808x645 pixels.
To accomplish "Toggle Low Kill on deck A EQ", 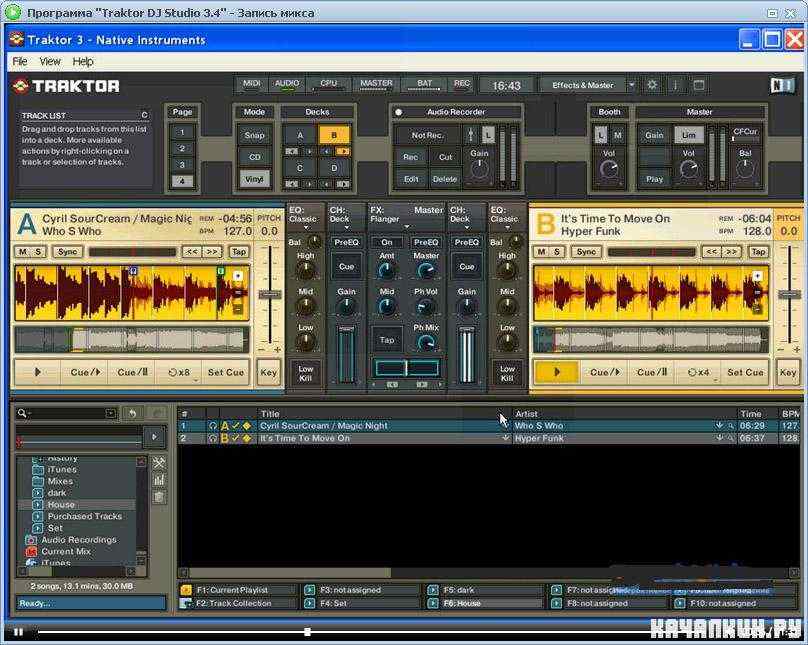I will click(x=305, y=373).
